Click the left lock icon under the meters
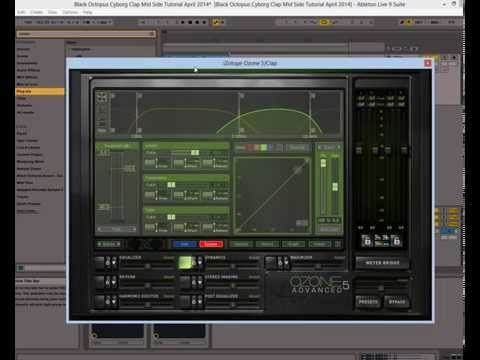Viewport: 480px width, 360px height. (x=367, y=240)
